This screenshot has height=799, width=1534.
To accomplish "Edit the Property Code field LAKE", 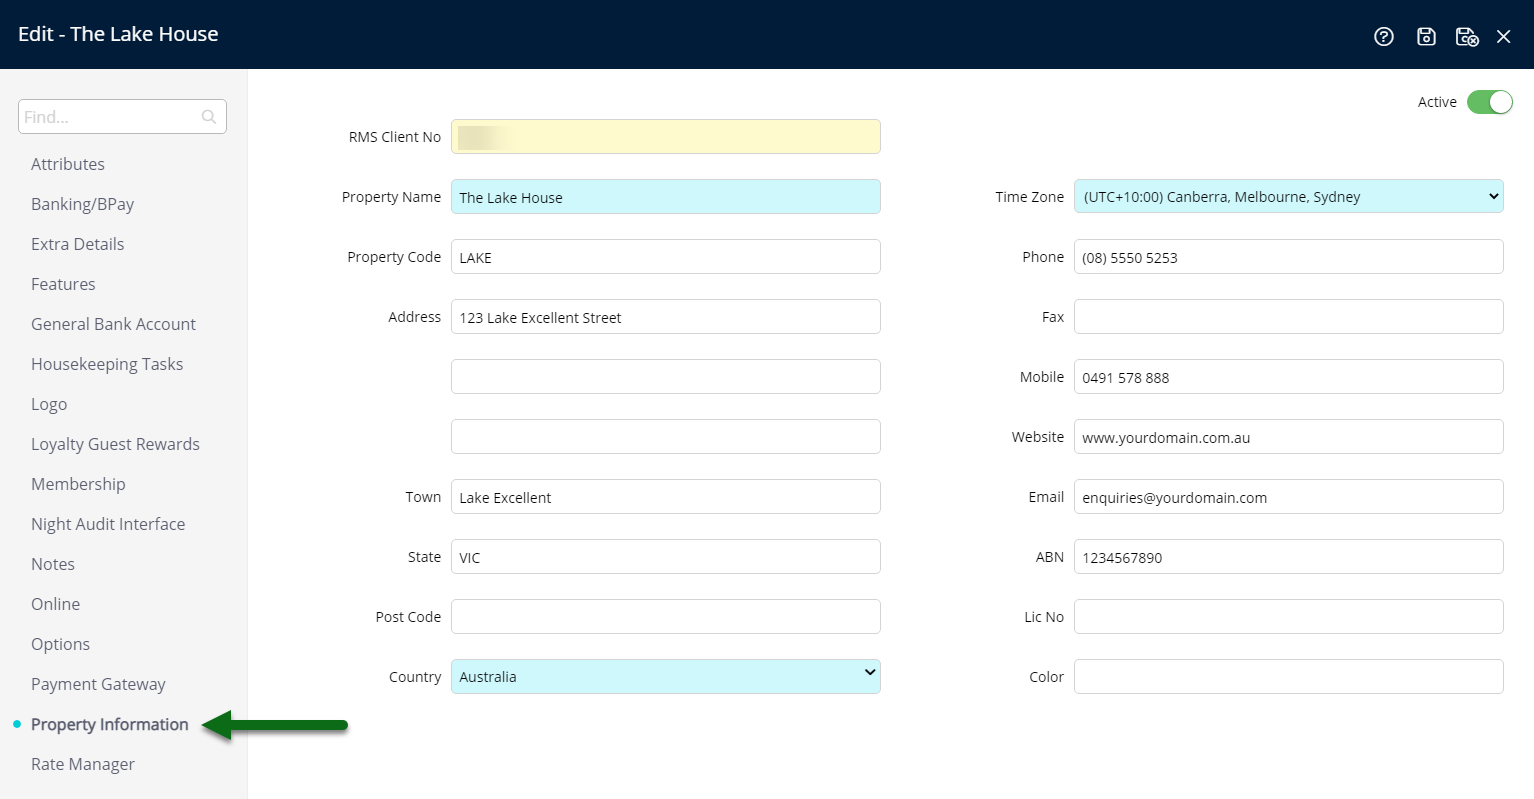I will tap(665, 257).
